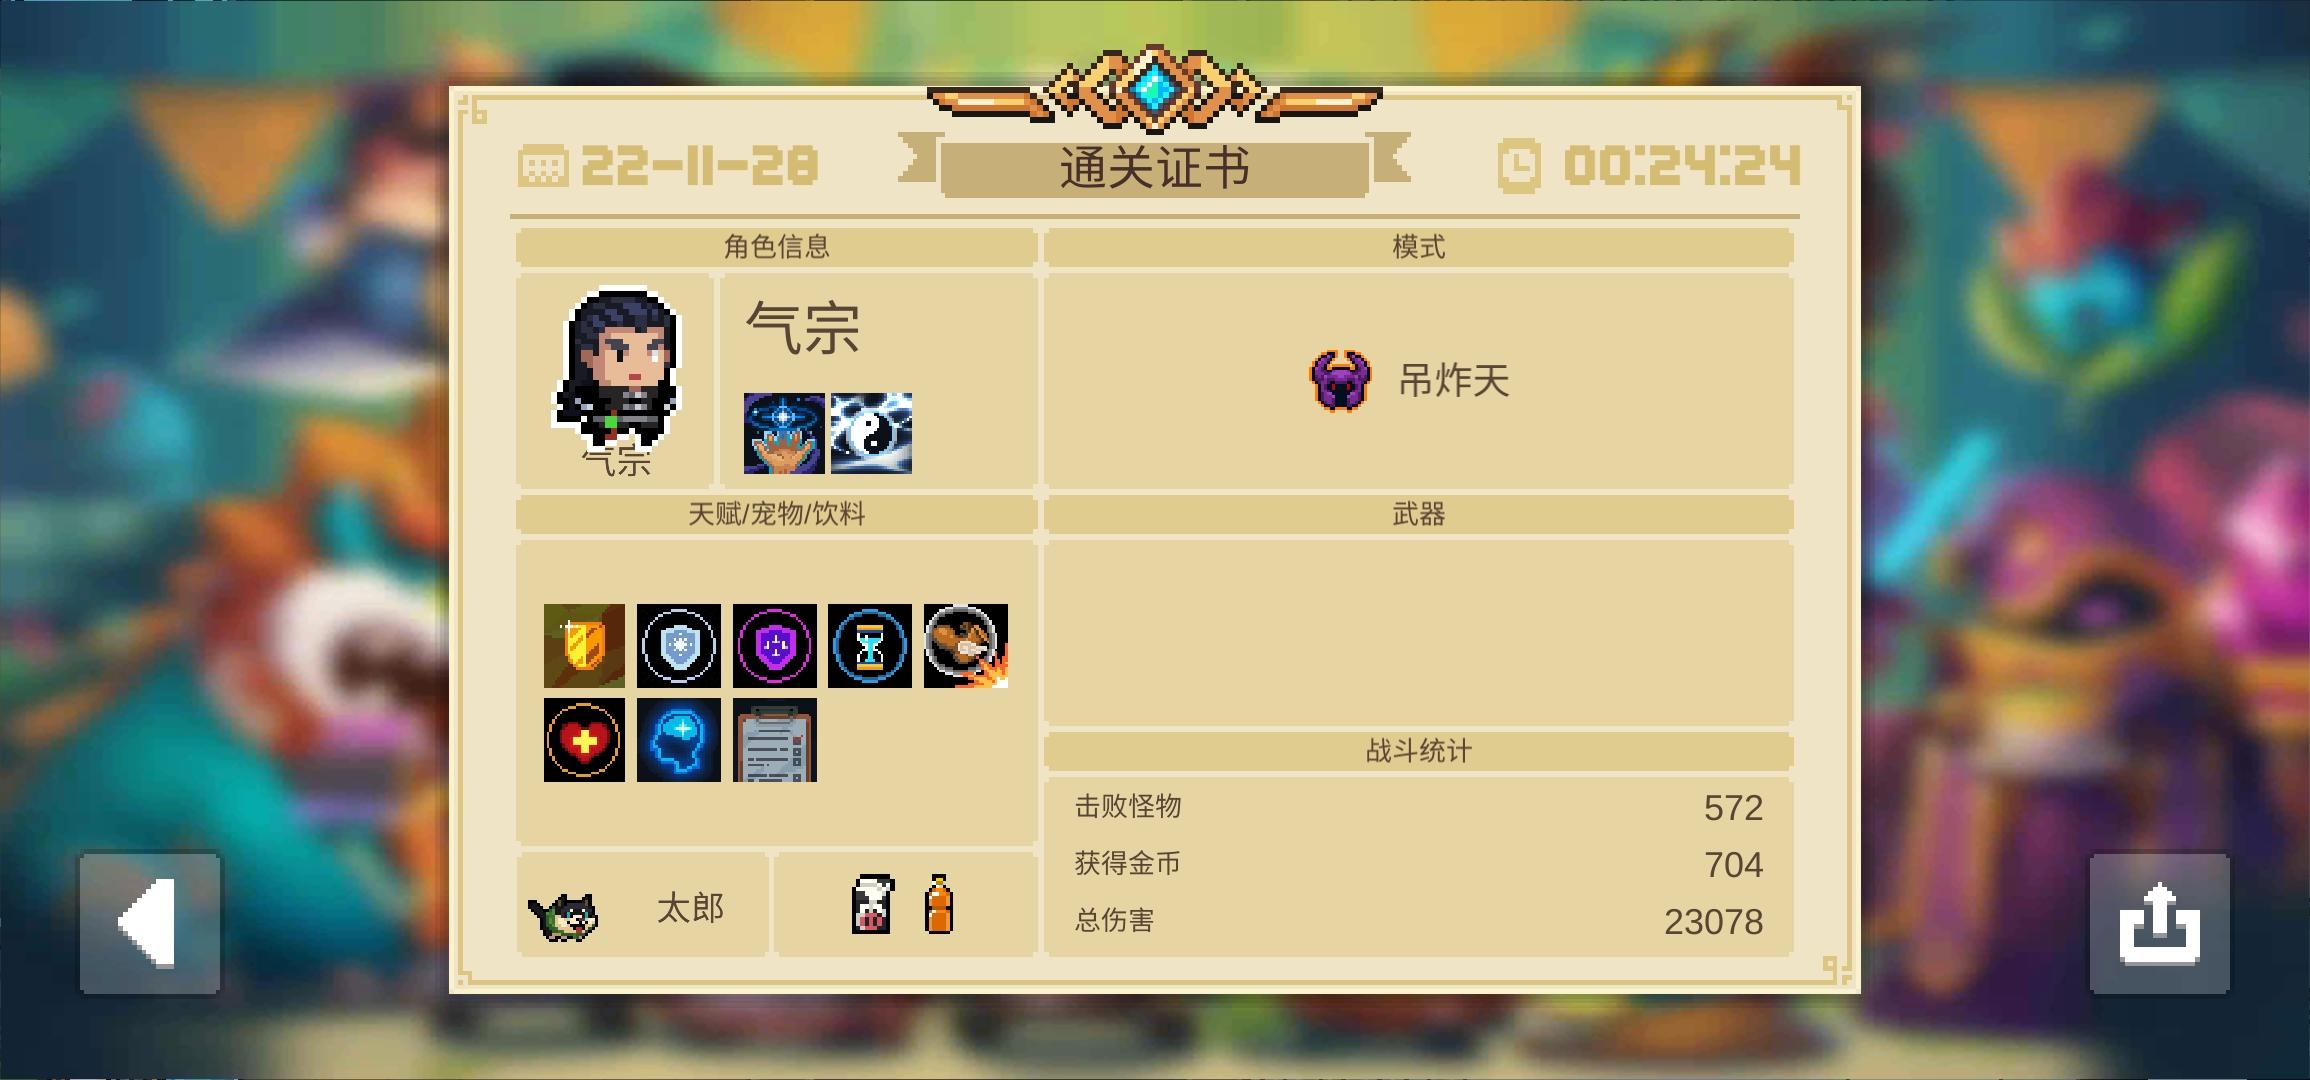
Task: Click the 通关证书 title banner
Action: coord(1155,168)
